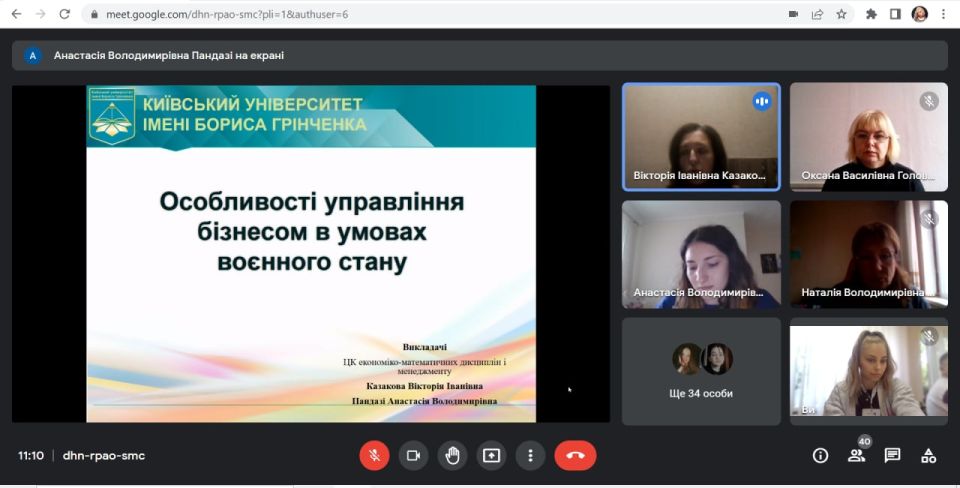Click the meeting code 'dhn-rpao-smc'
960x488 pixels.
[x=104, y=456]
